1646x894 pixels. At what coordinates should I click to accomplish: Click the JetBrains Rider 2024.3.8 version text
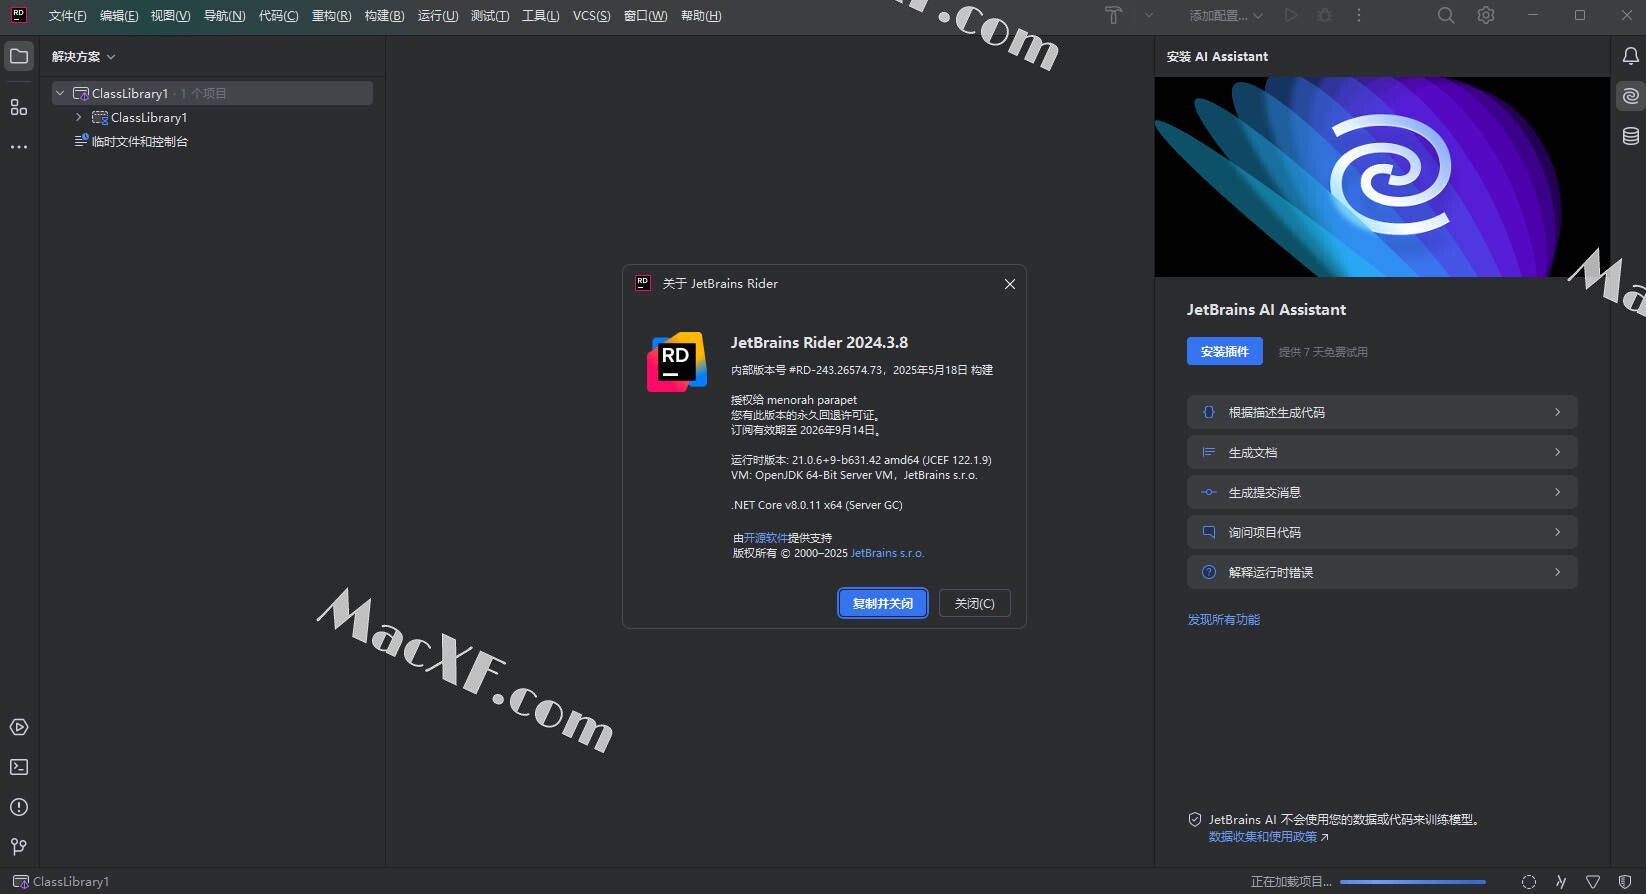click(819, 342)
